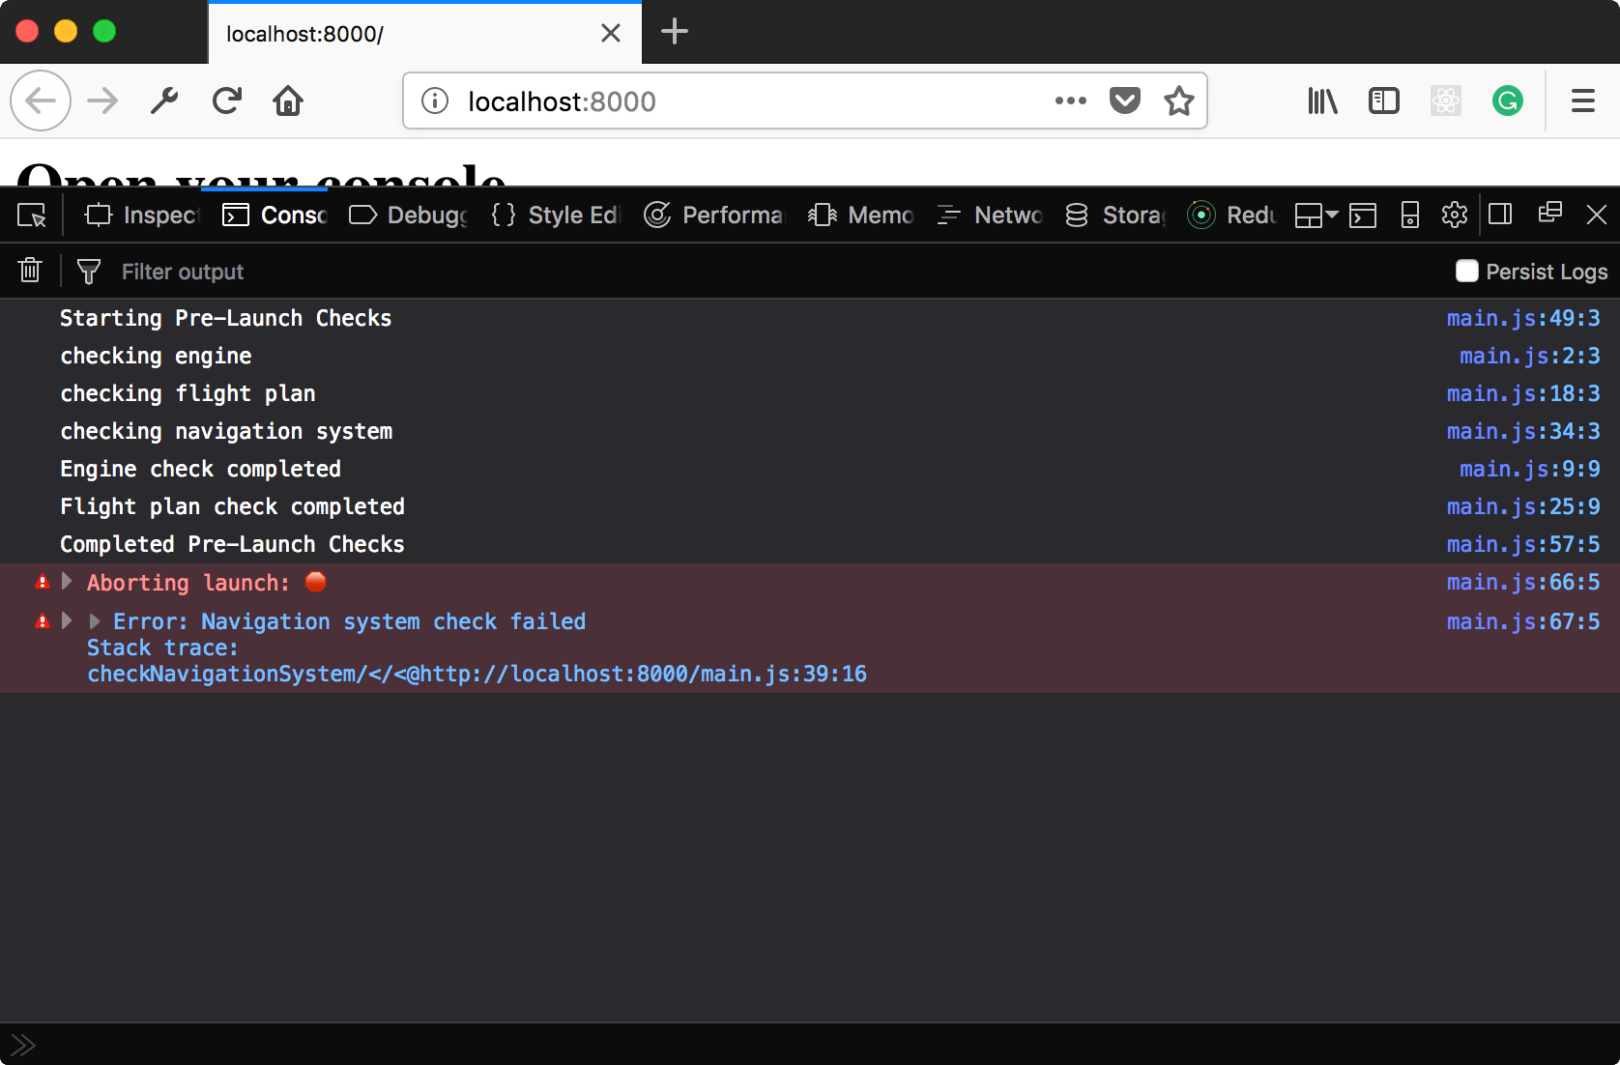Activate the element picker tool
Viewport: 1620px width, 1065px height.
(31, 215)
